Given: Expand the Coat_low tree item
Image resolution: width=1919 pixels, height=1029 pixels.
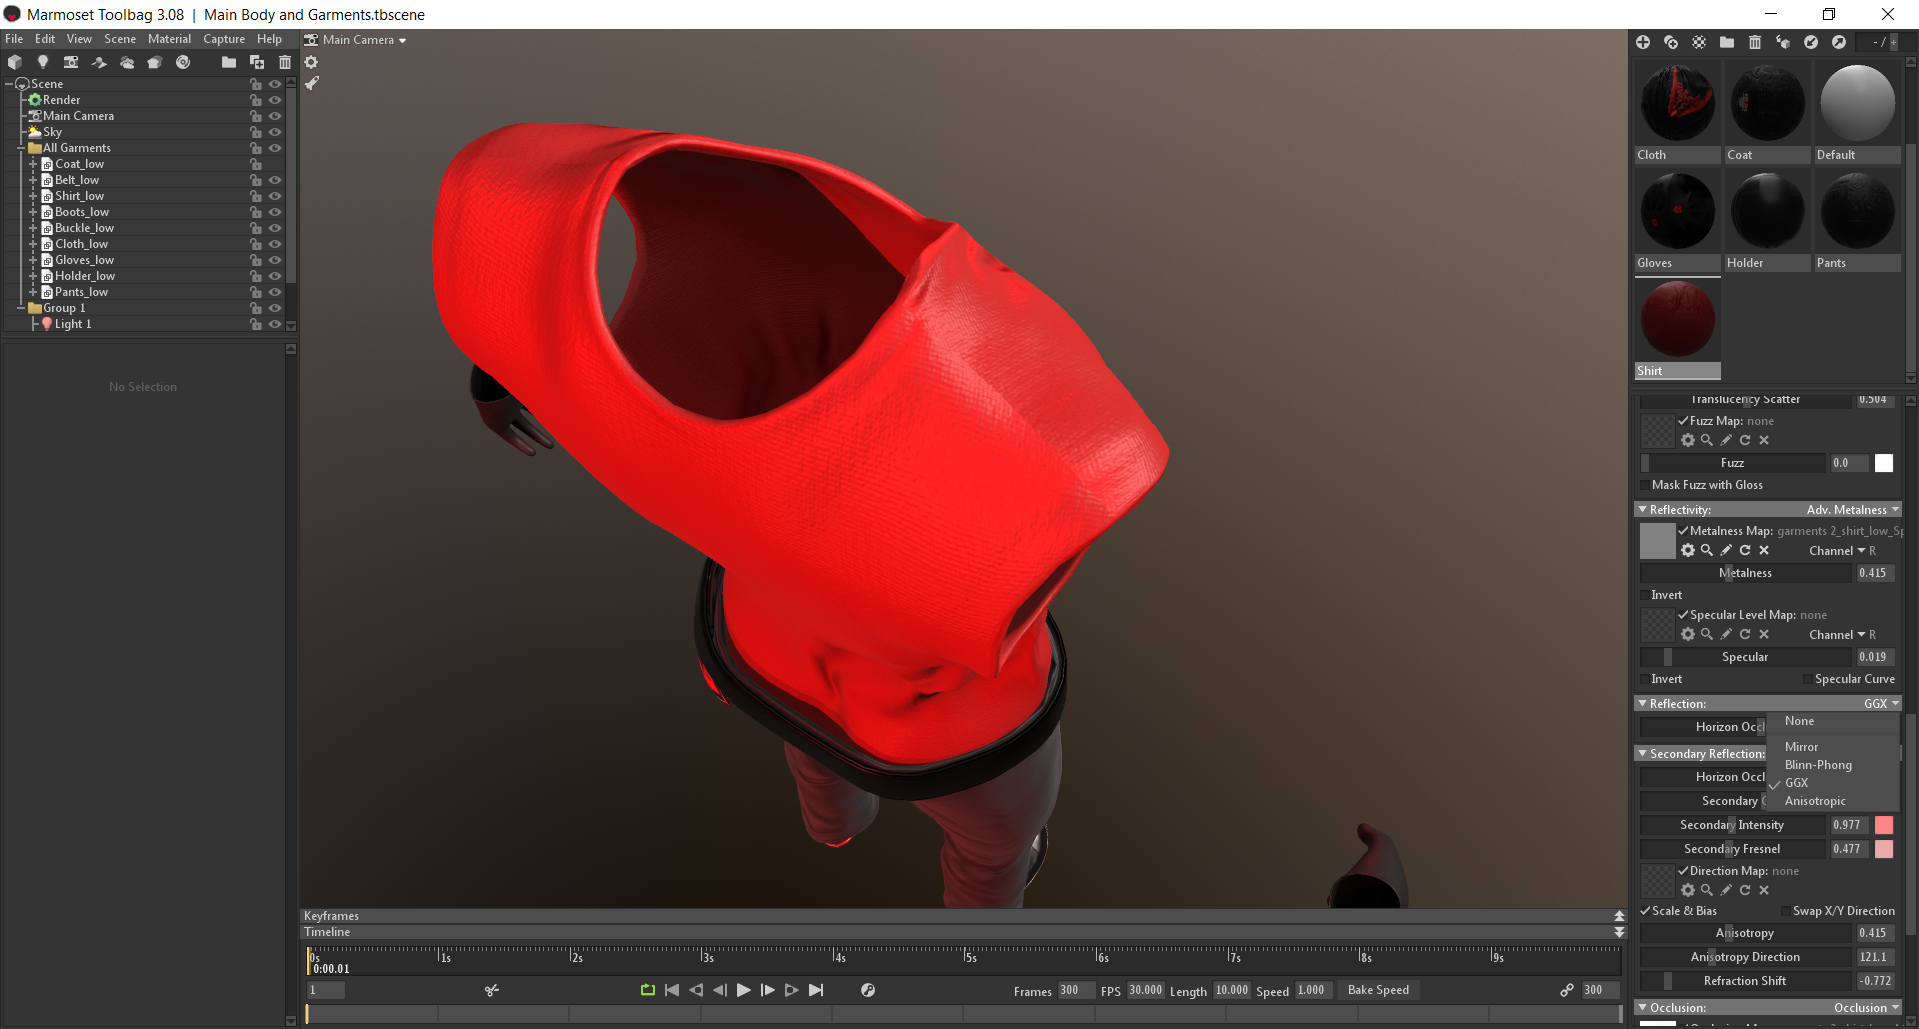Looking at the screenshot, I should pos(33,164).
